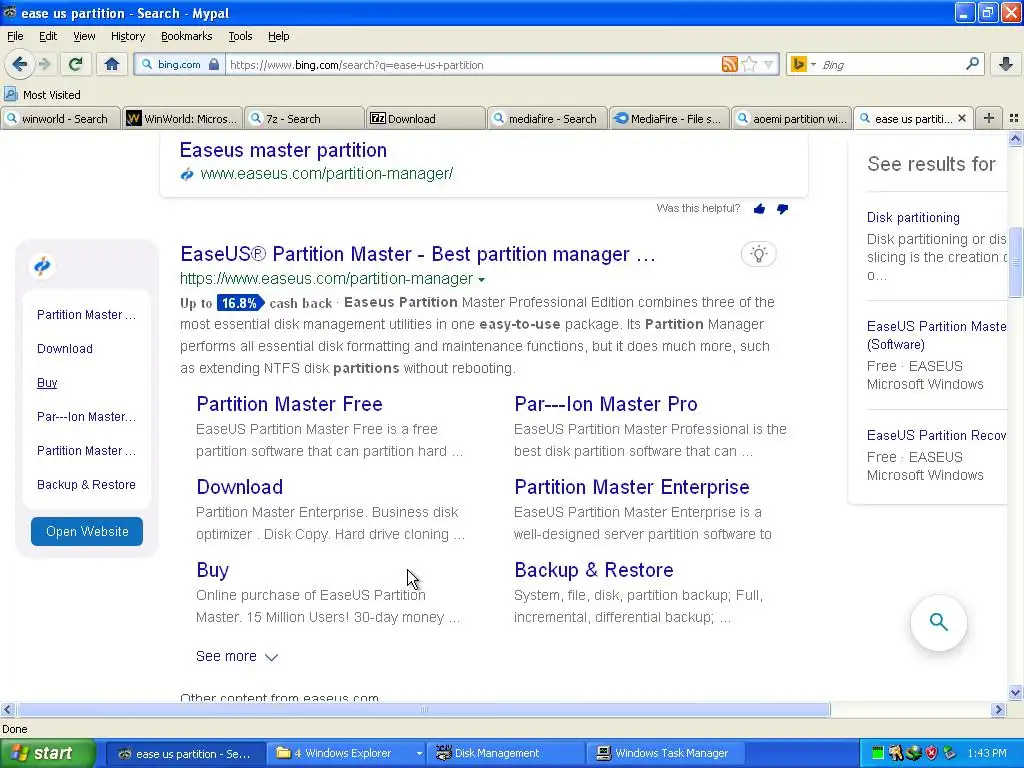Show all tabs list button

click(1014, 118)
